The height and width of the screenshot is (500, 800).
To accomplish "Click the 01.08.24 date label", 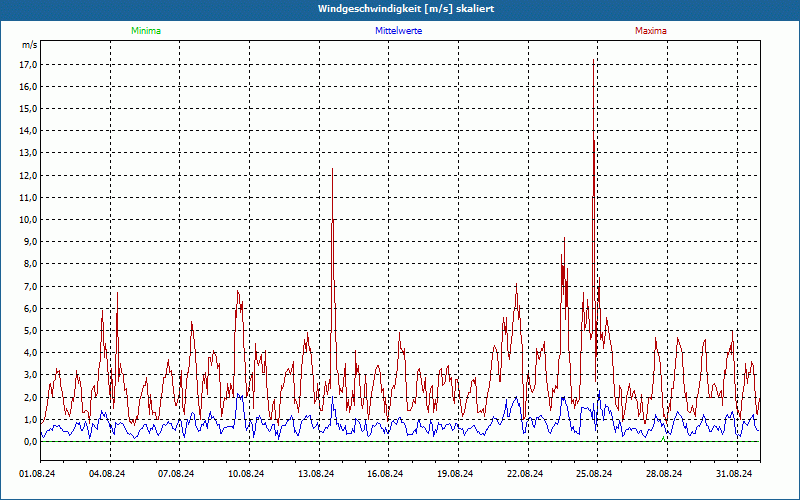I will tap(37, 474).
